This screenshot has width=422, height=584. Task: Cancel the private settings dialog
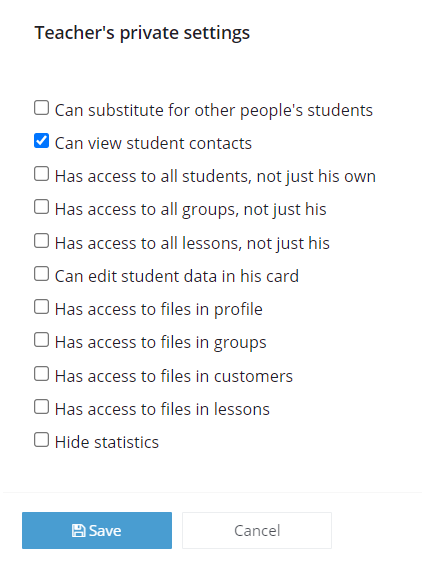tap(257, 530)
